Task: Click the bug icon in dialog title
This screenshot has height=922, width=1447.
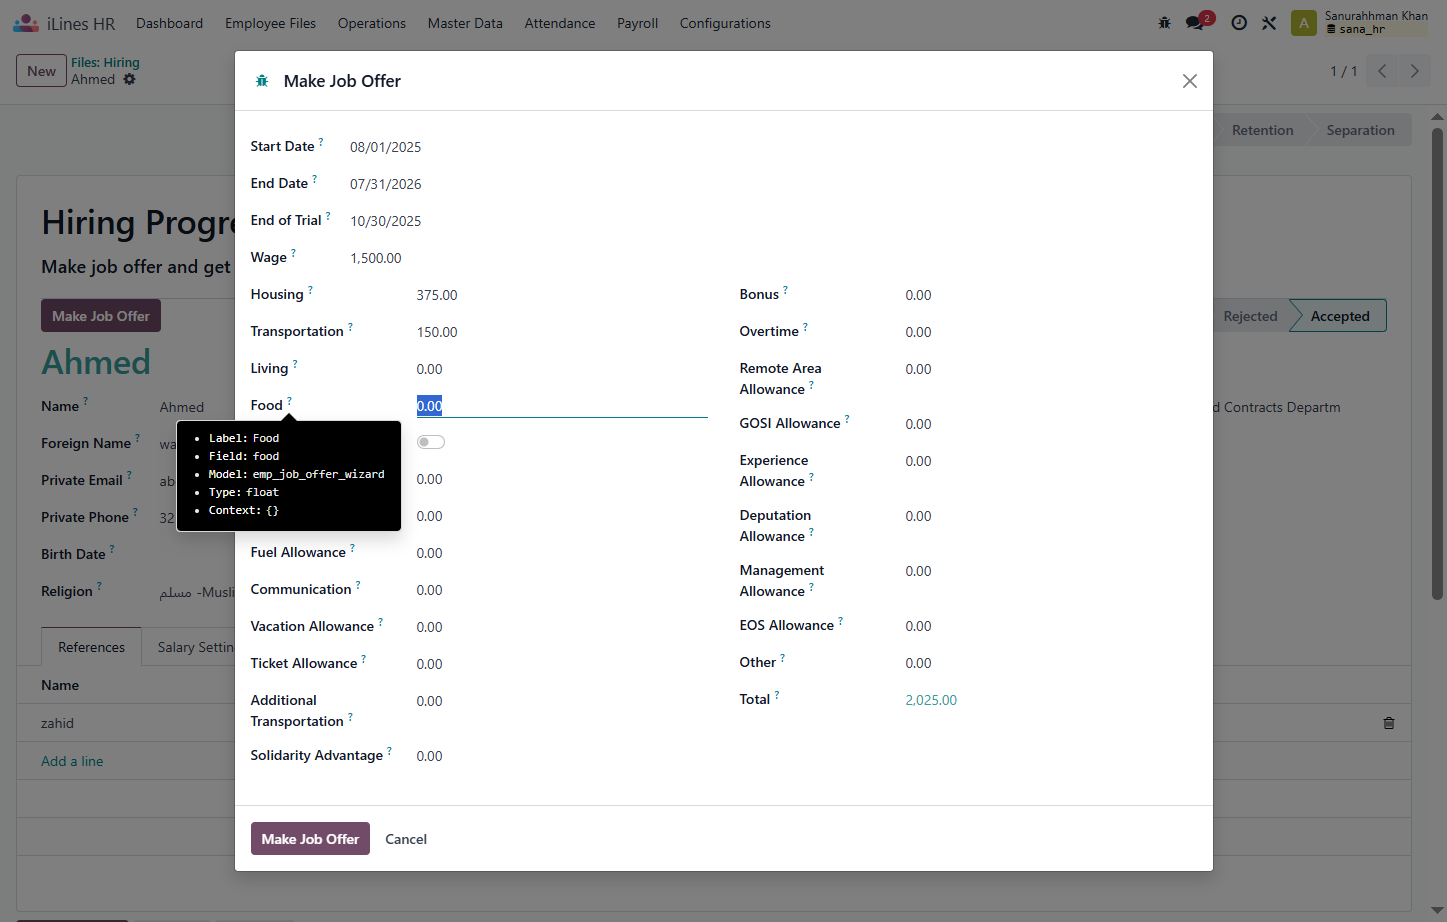Action: click(x=262, y=81)
